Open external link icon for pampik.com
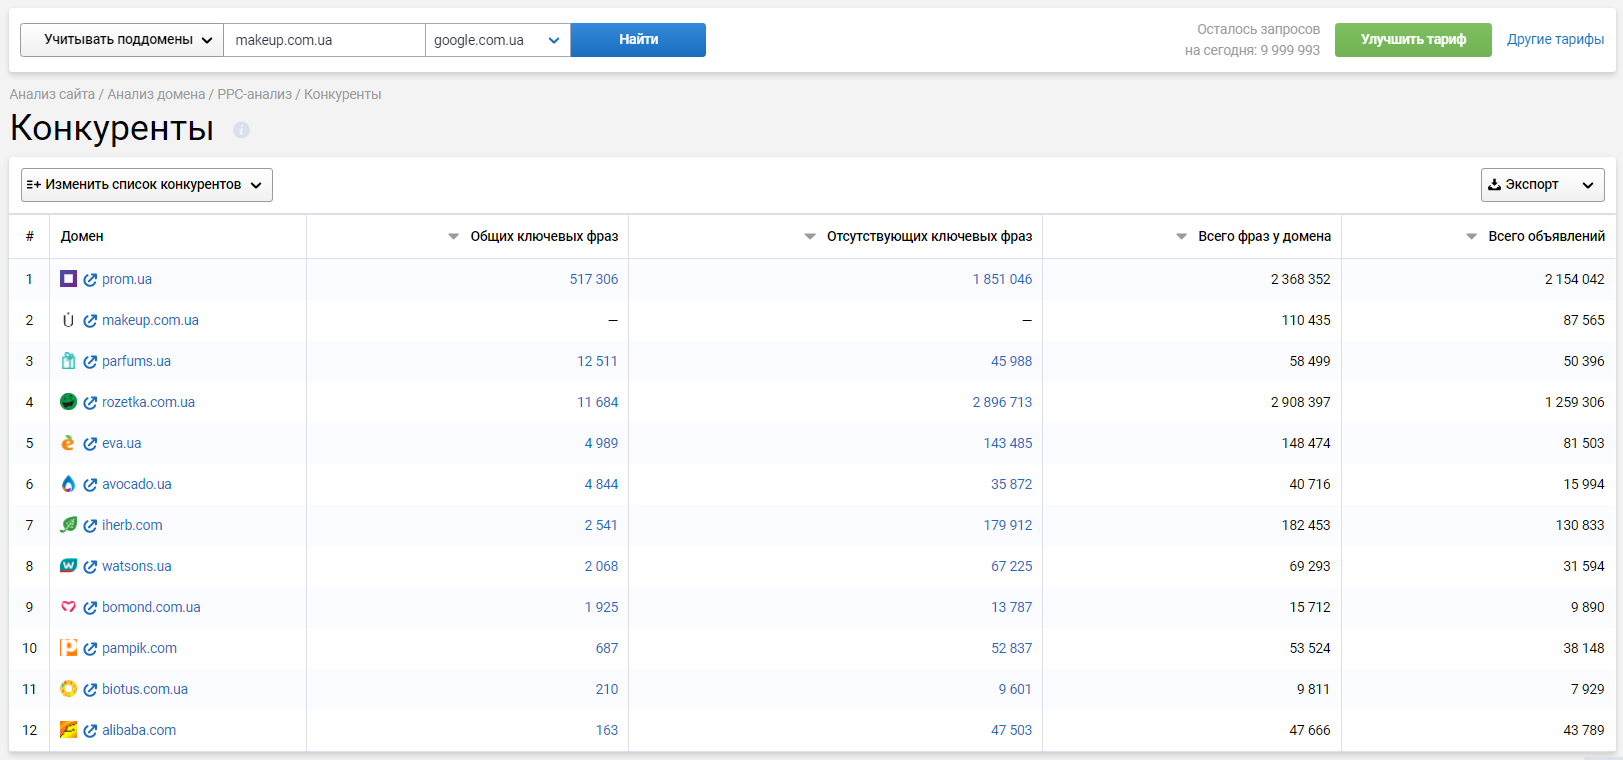Viewport: 1623px width, 760px height. tap(90, 649)
